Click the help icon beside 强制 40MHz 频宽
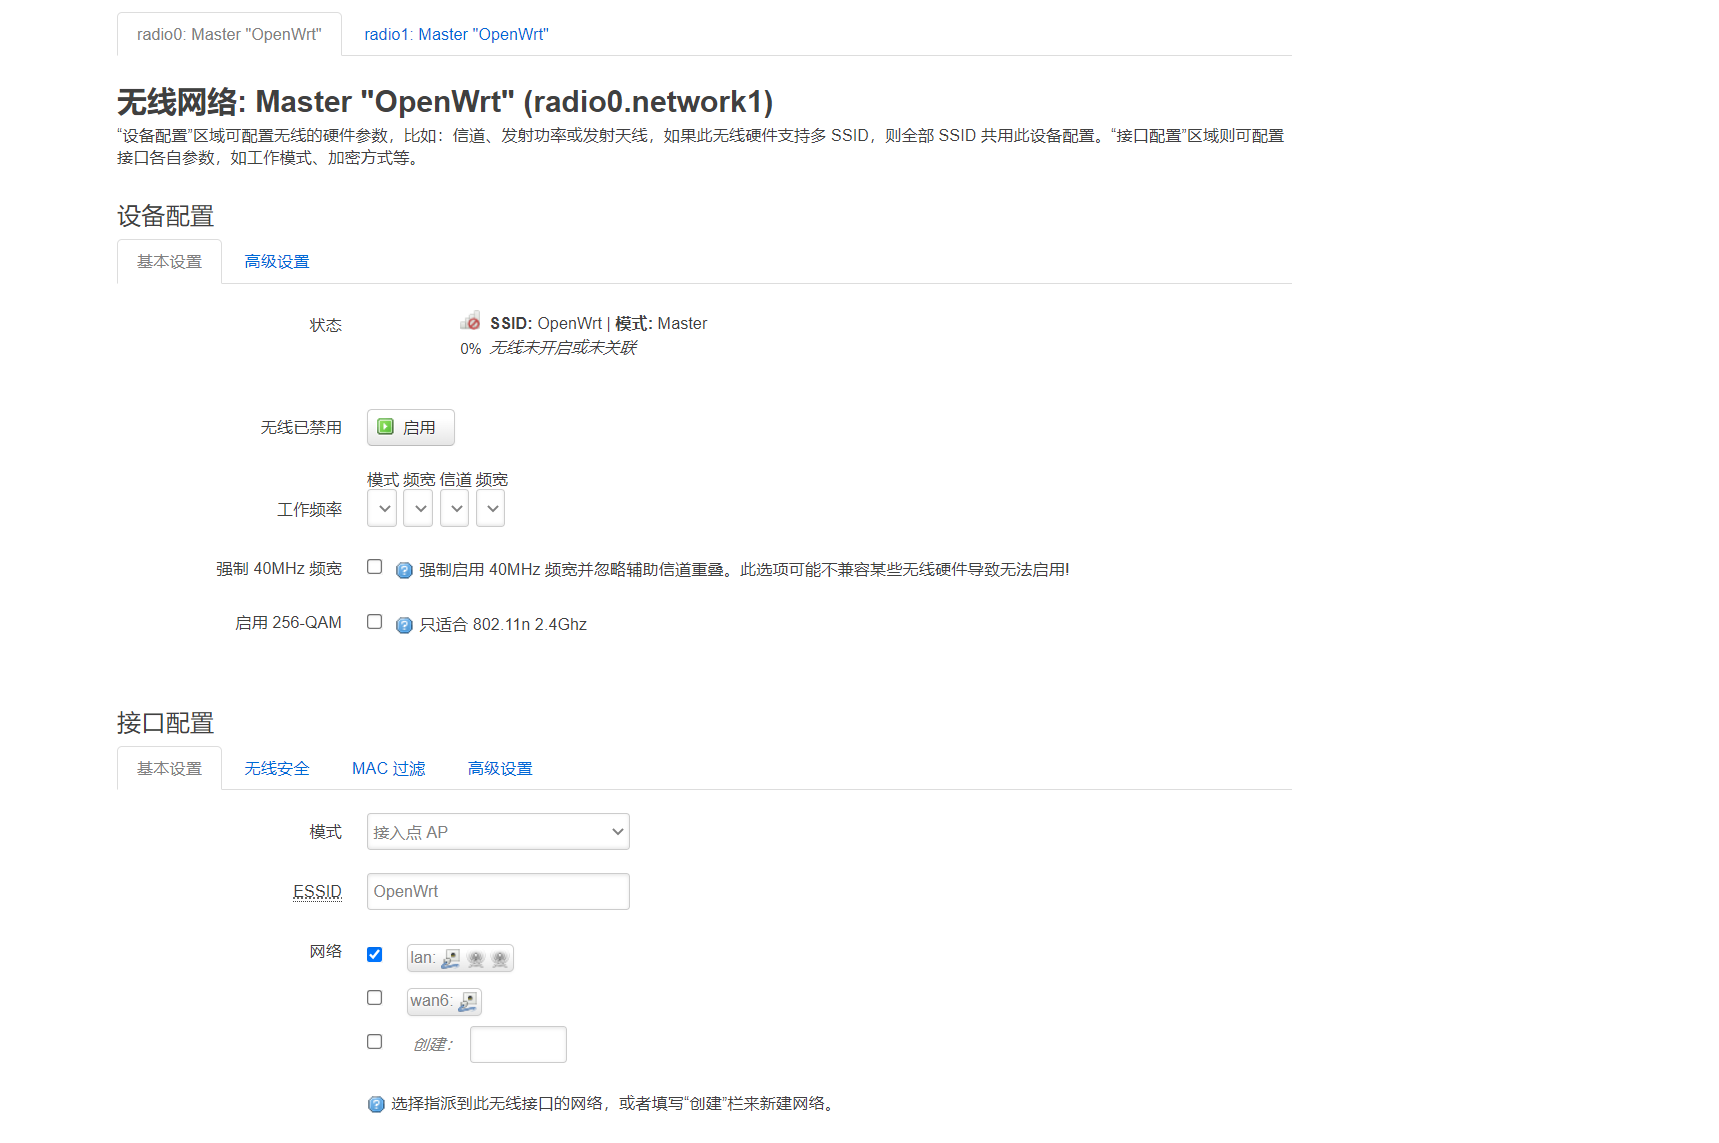Viewport: 1719px width, 1143px height. tap(403, 570)
